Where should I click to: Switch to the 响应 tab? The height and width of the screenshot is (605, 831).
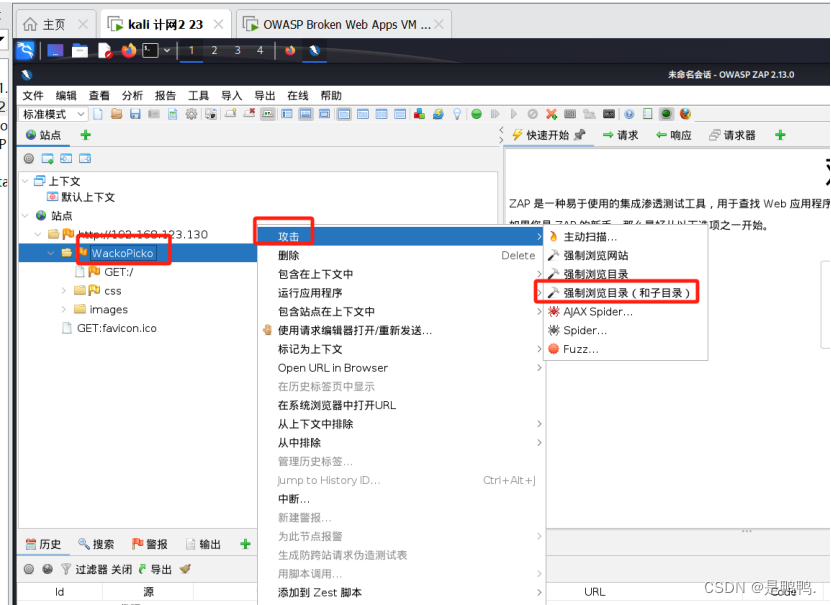pos(674,135)
